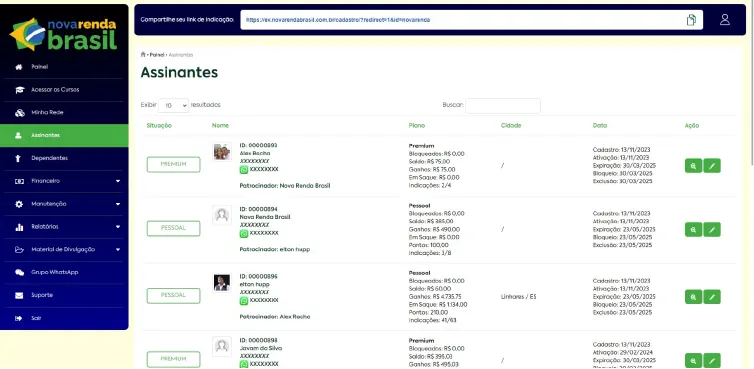Go to Minha Rede in the sidebar

coord(64,113)
